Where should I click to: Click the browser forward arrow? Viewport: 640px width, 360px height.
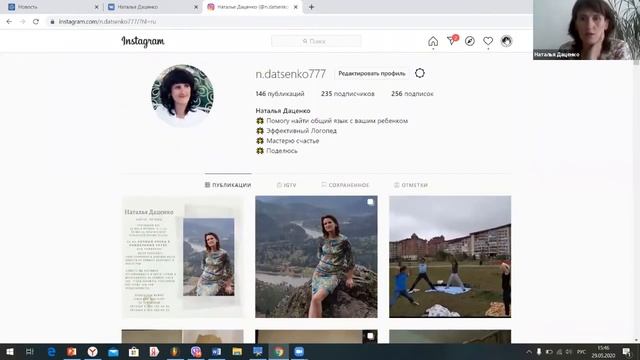click(x=22, y=22)
